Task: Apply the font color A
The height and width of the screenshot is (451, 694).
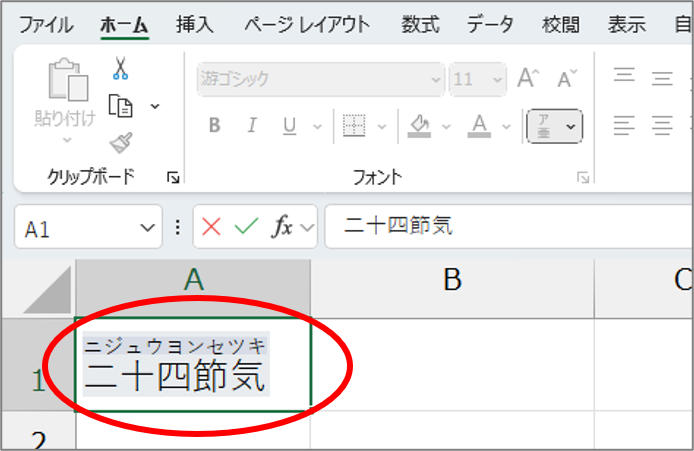Action: (479, 126)
